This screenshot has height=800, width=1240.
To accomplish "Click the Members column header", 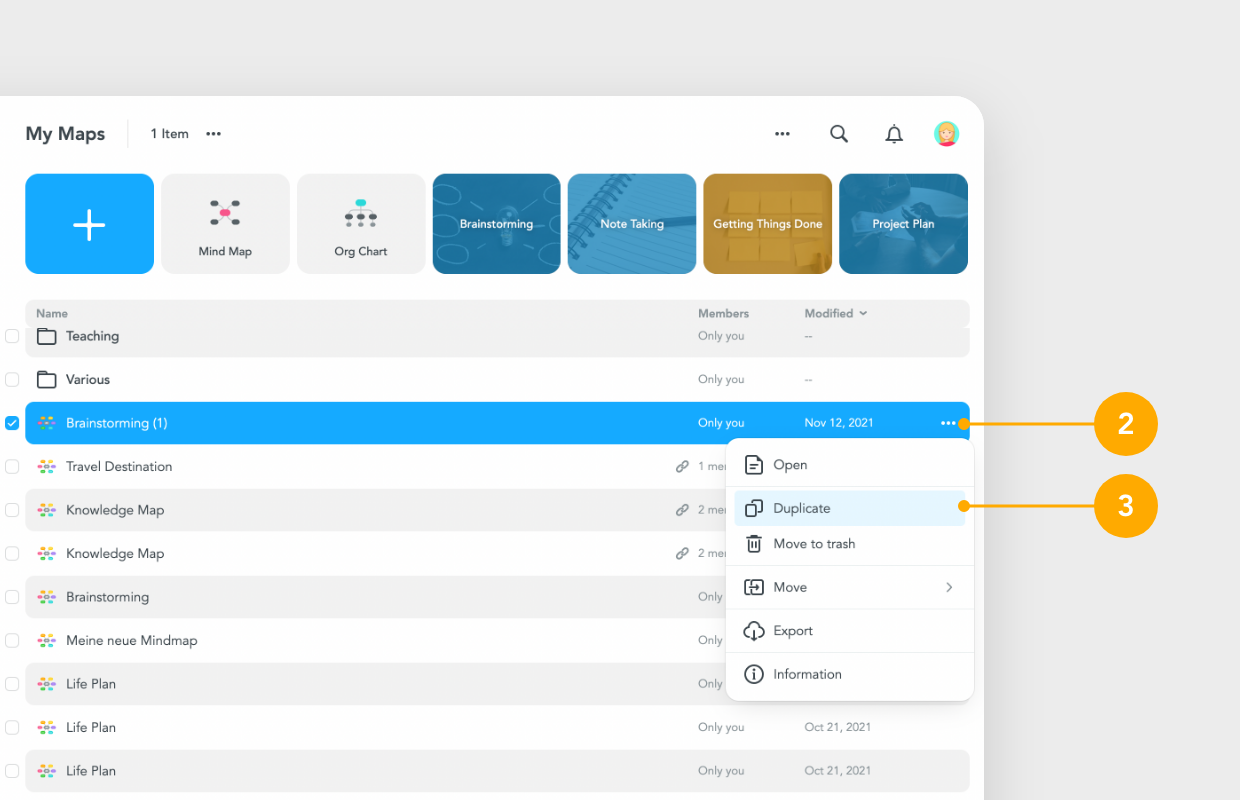I will click(723, 314).
